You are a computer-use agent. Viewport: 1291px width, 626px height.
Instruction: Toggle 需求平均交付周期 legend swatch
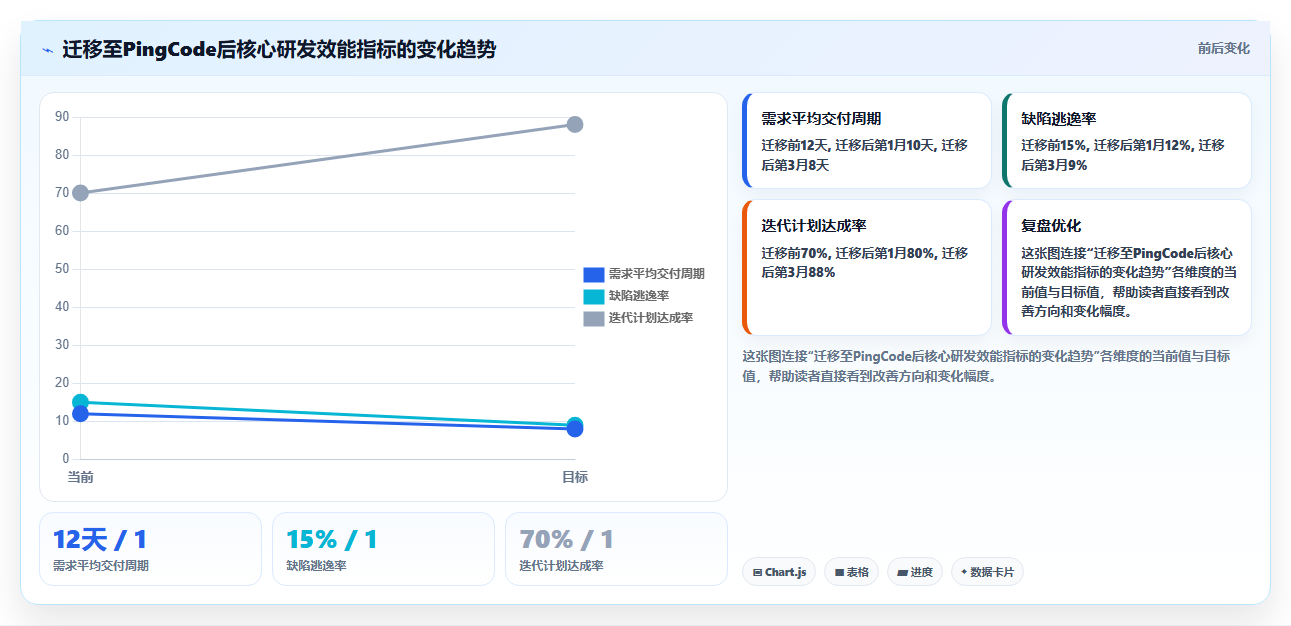[594, 274]
